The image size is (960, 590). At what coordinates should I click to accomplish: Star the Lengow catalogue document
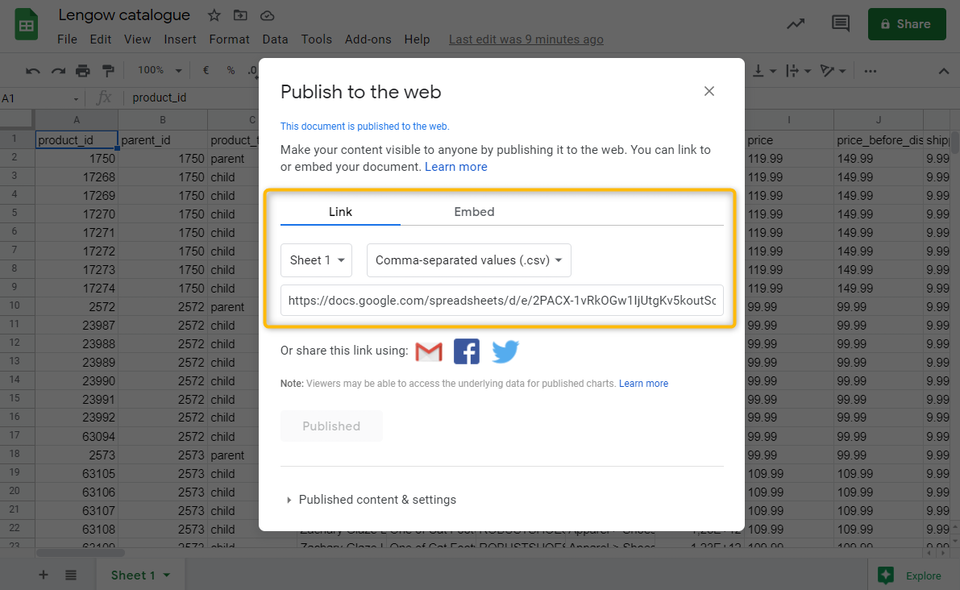pos(214,15)
